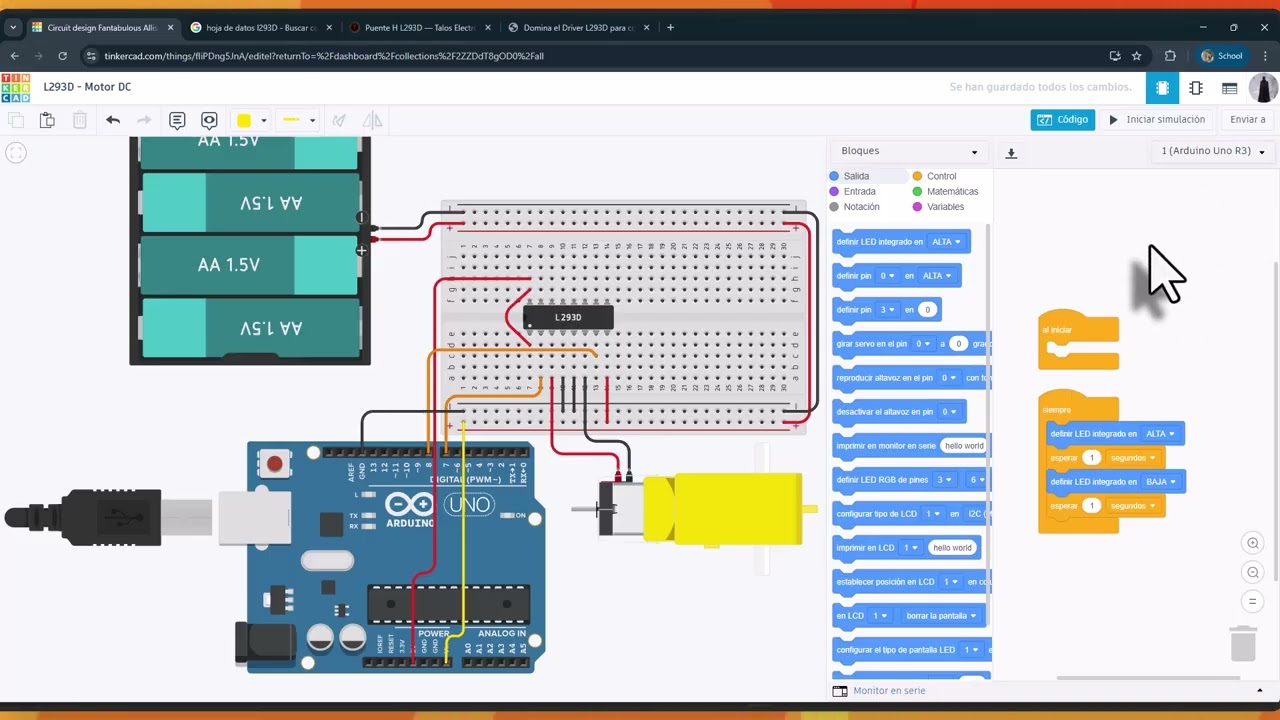The image size is (1280, 720).
Task: Click the blocks workspace trash can
Action: coord(1243,643)
